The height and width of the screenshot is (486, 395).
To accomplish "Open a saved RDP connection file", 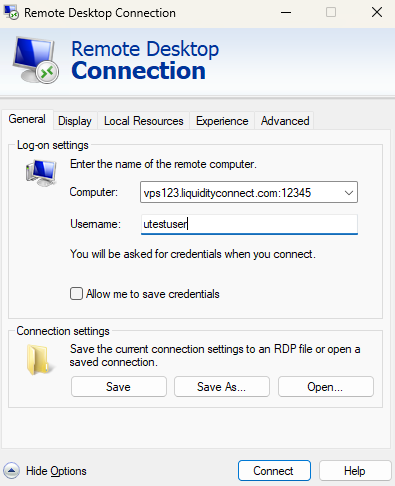I will pos(326,387).
